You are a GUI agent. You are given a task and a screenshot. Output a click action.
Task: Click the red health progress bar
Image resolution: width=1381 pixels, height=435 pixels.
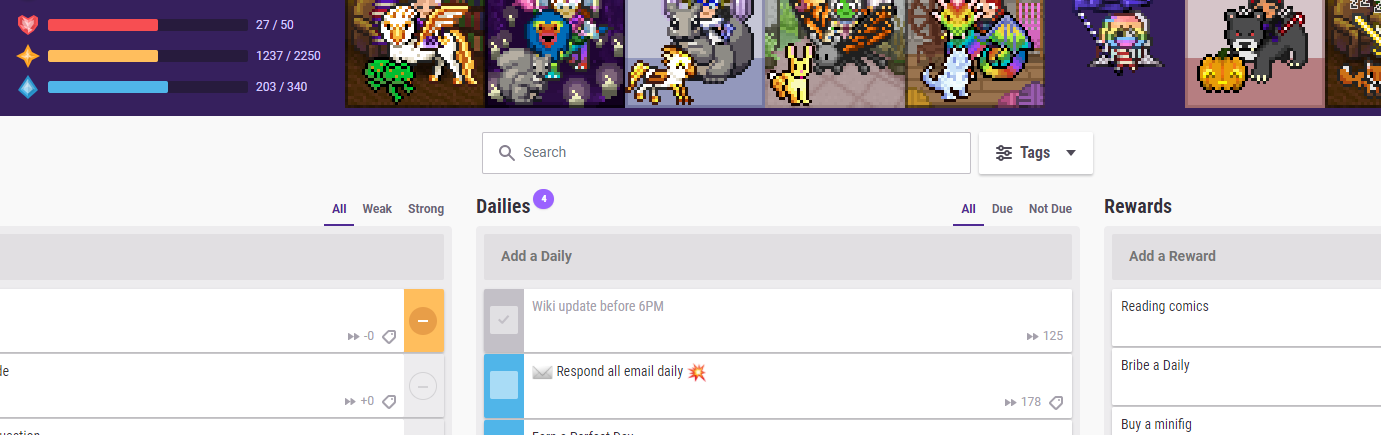click(148, 25)
